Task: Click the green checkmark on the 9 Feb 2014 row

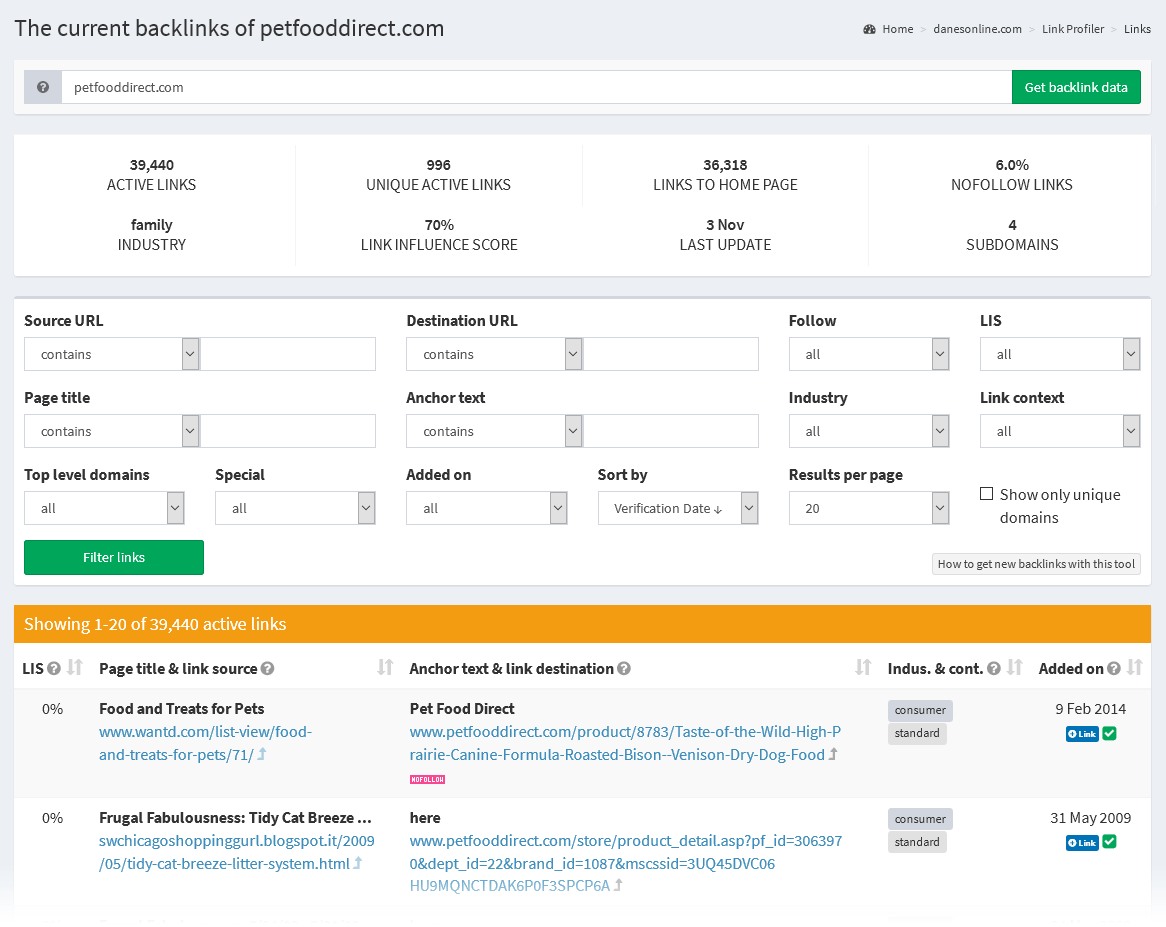Action: 1110,733
